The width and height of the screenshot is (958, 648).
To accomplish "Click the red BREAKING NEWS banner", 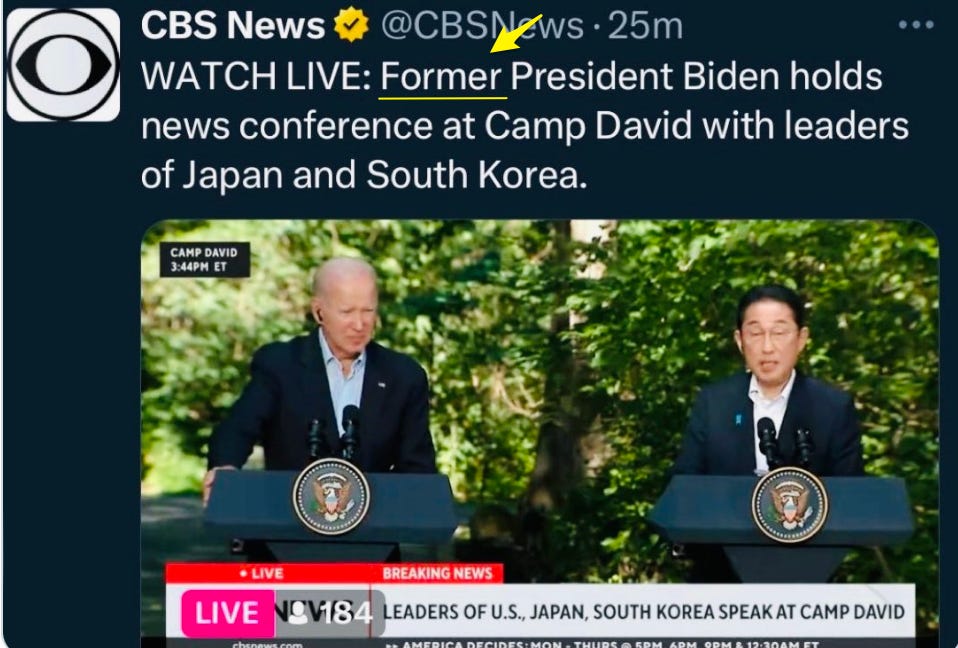I will pos(437,573).
